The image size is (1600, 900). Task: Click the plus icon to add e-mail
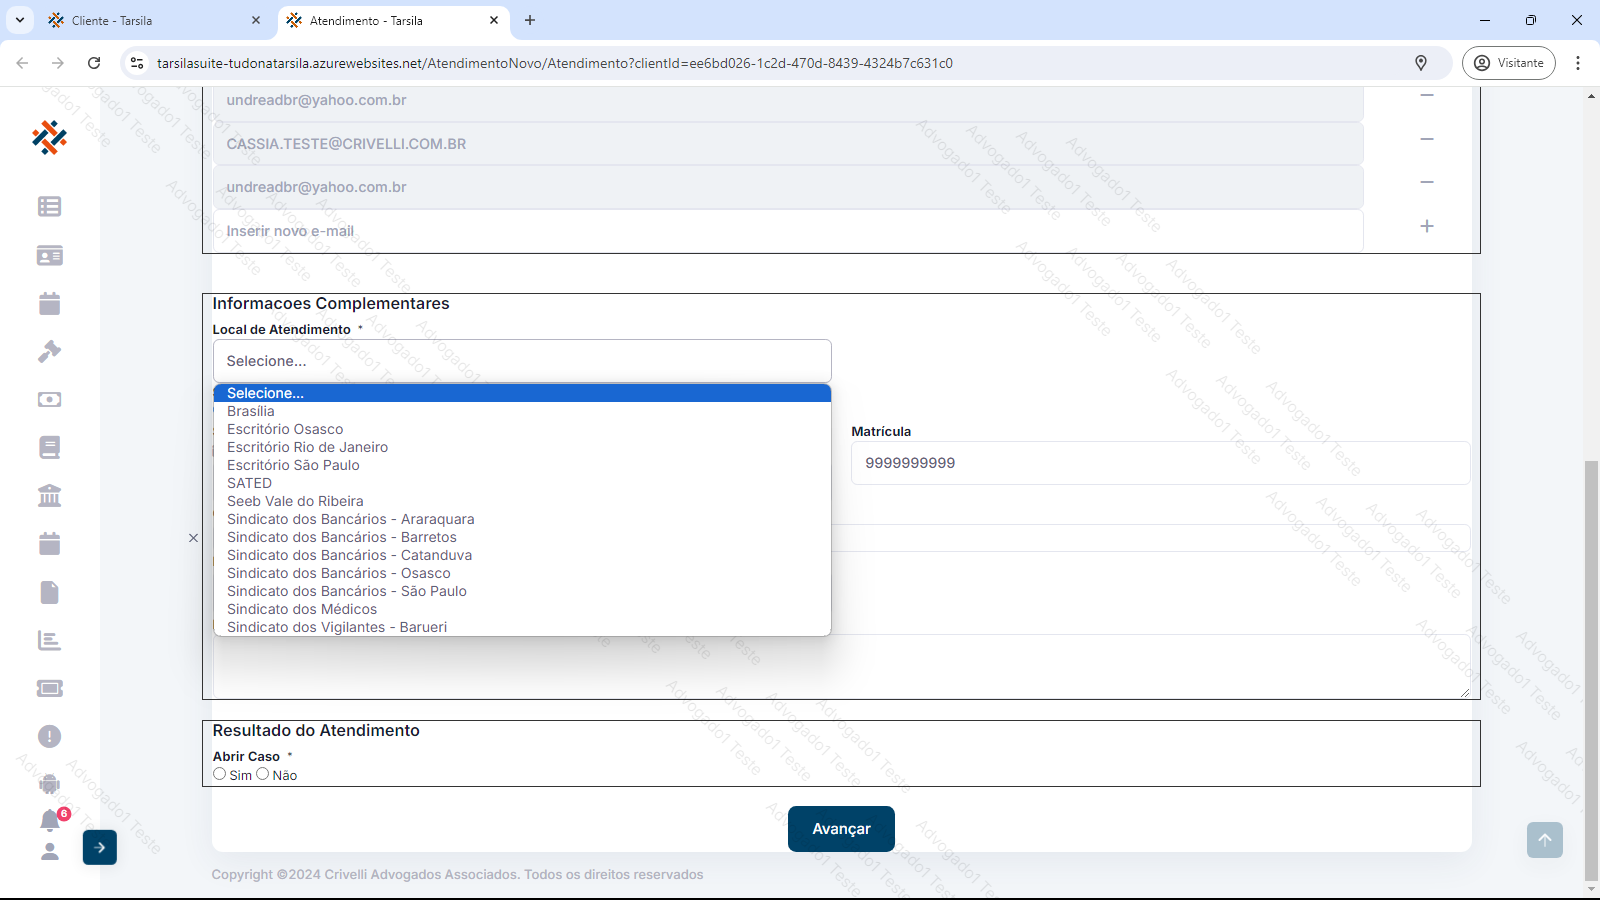(x=1426, y=226)
